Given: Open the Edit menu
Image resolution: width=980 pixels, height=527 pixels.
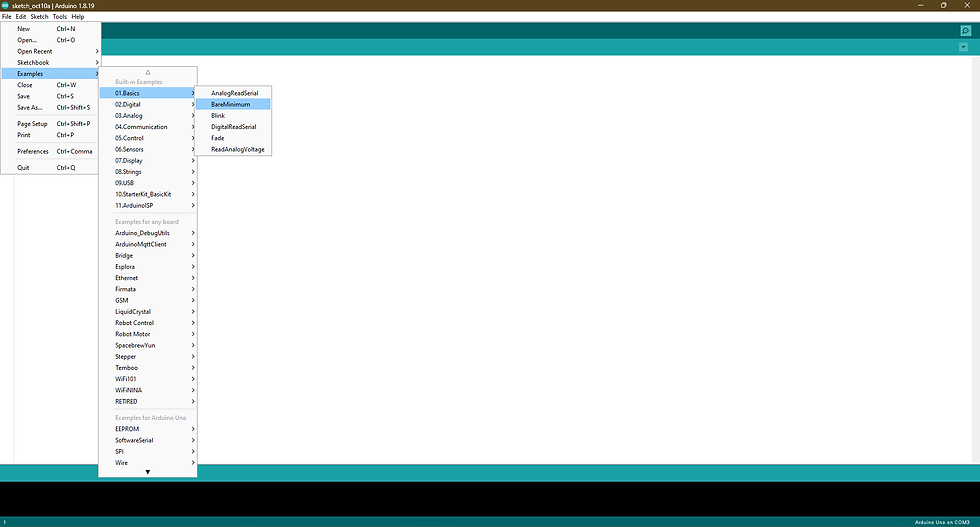Looking at the screenshot, I should [x=21, y=17].
